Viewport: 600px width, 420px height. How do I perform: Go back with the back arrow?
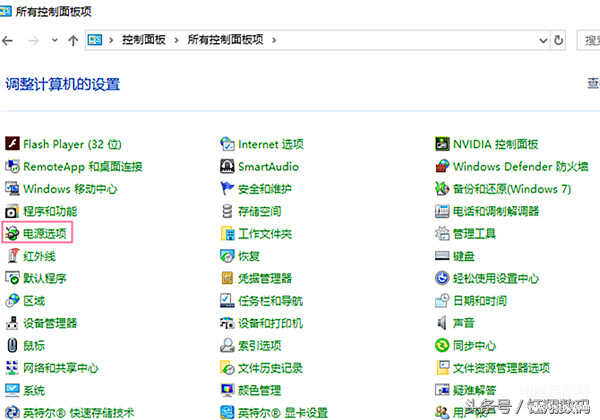click(7, 40)
